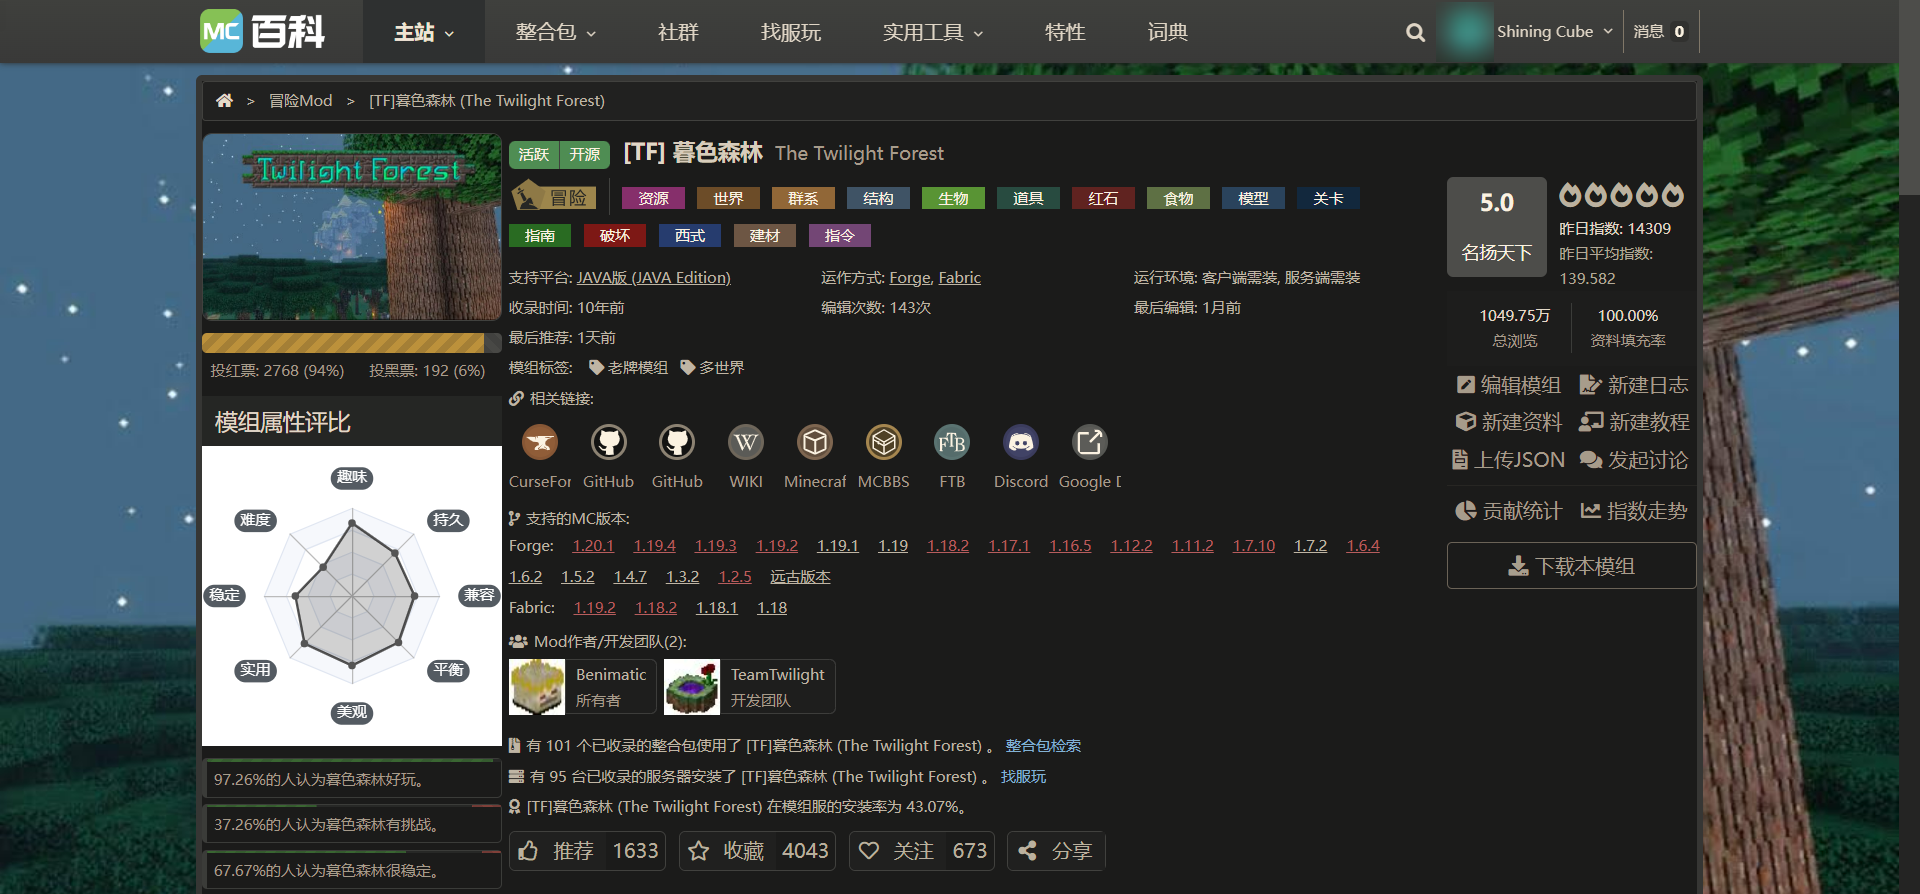The width and height of the screenshot is (1920, 894).
Task: Click the search magnifier icon
Action: pos(1415,32)
